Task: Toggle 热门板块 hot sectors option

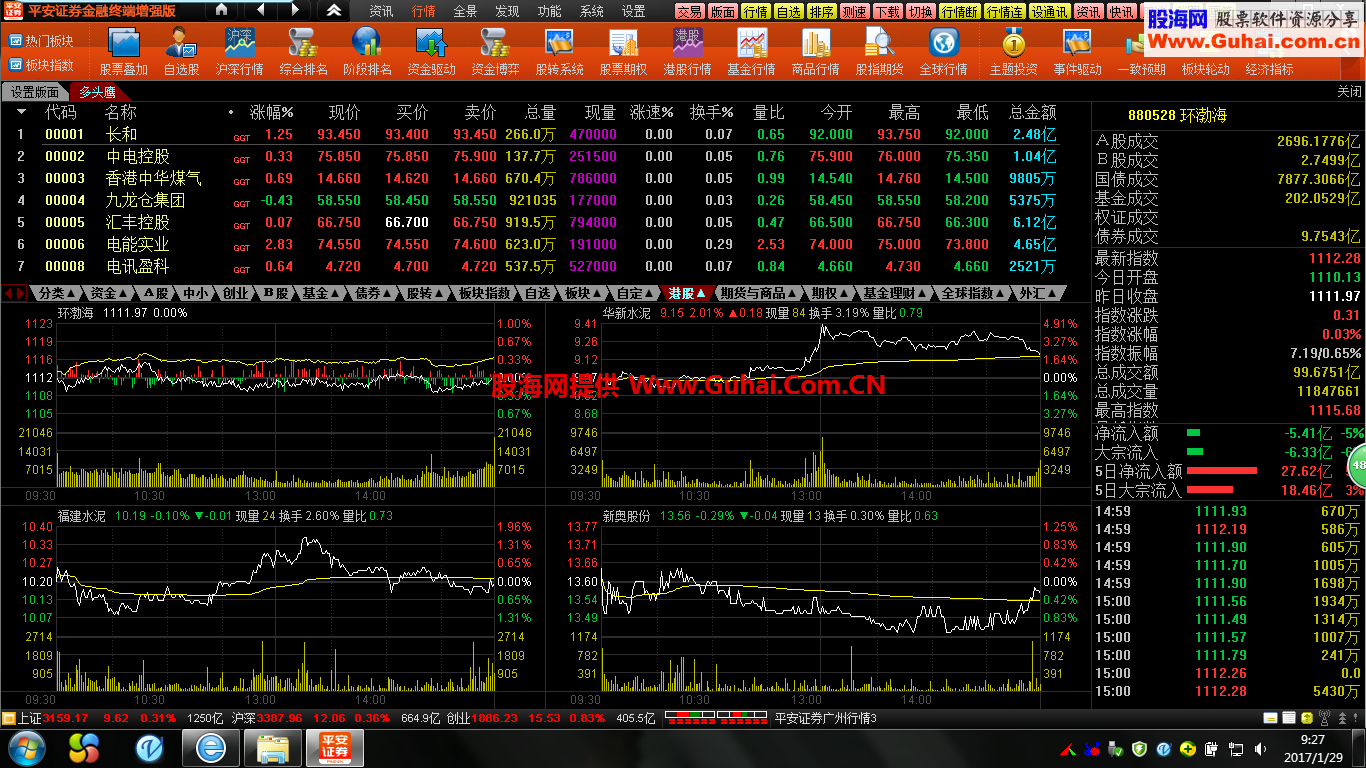Action: coord(41,41)
